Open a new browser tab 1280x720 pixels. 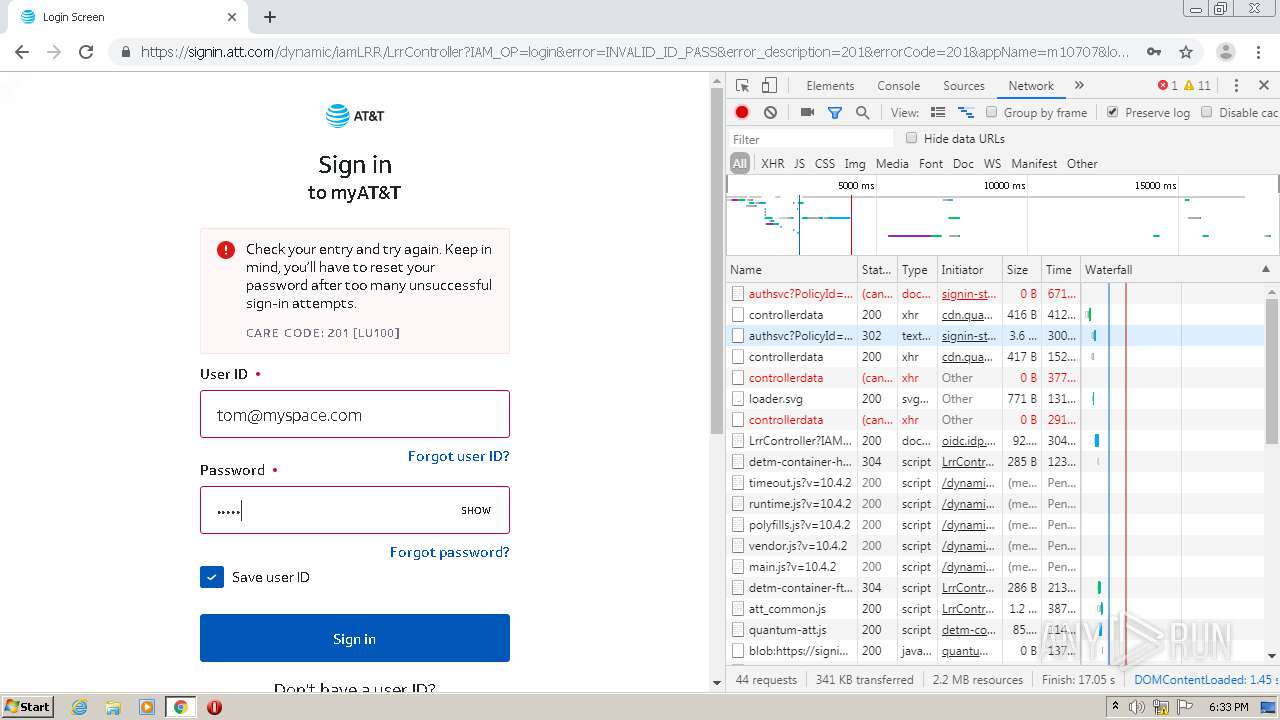pyautogui.click(x=270, y=17)
